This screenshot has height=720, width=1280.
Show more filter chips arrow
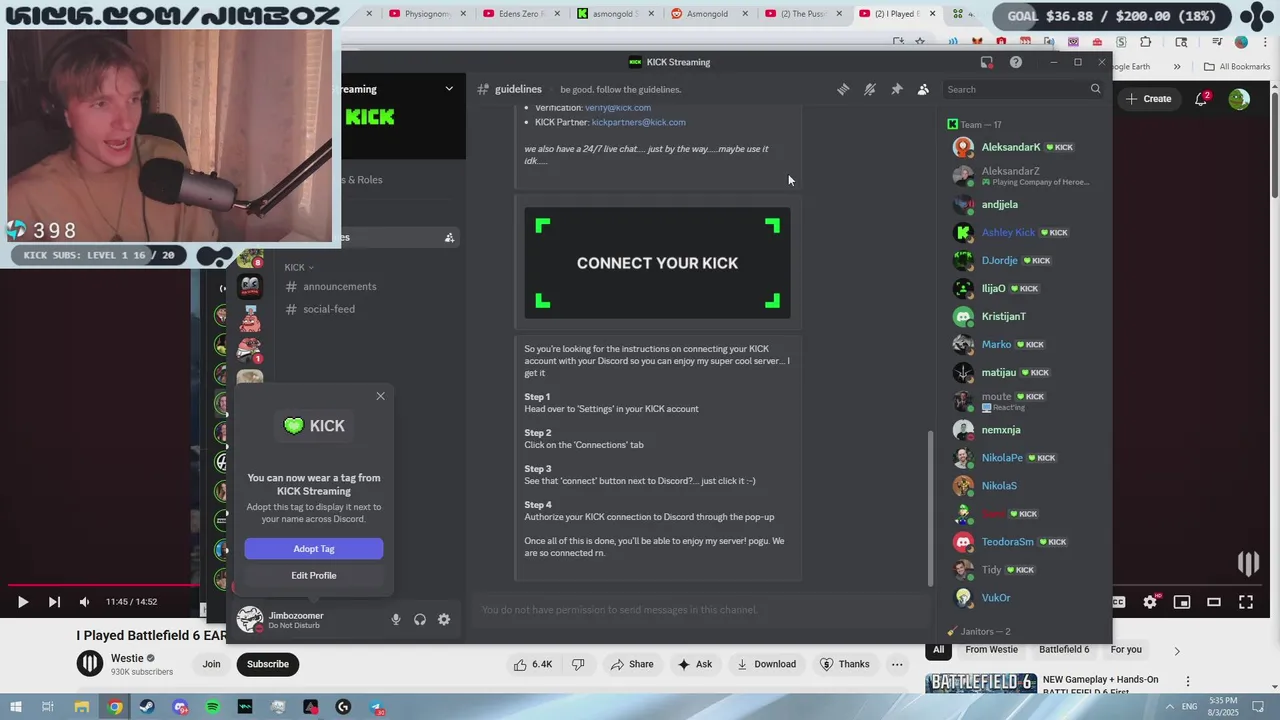(1177, 651)
